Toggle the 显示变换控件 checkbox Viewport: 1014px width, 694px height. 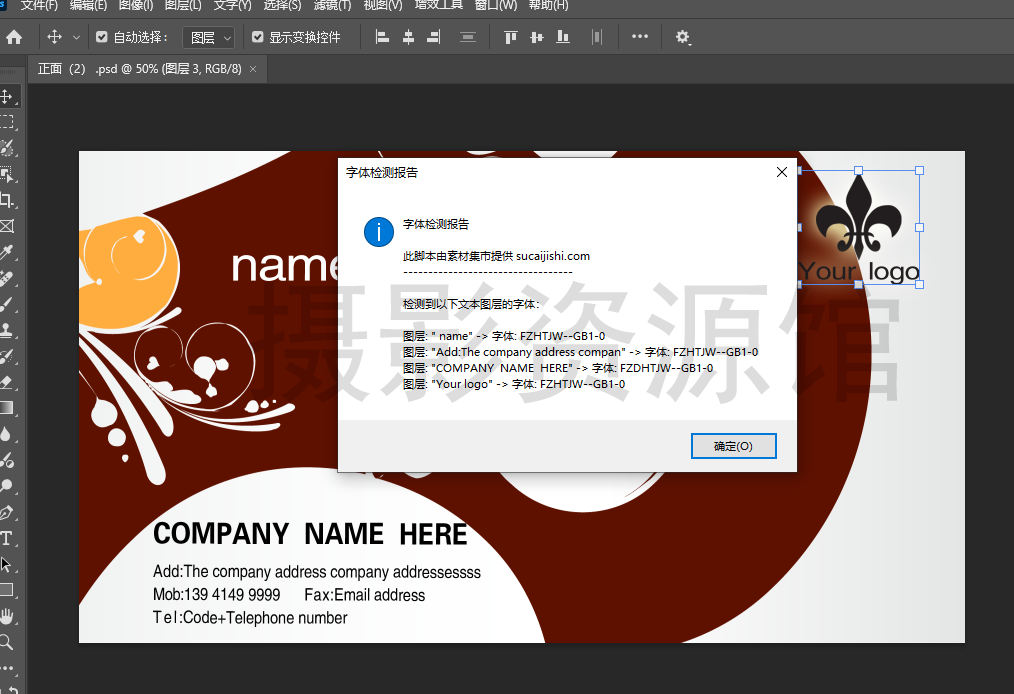[258, 37]
